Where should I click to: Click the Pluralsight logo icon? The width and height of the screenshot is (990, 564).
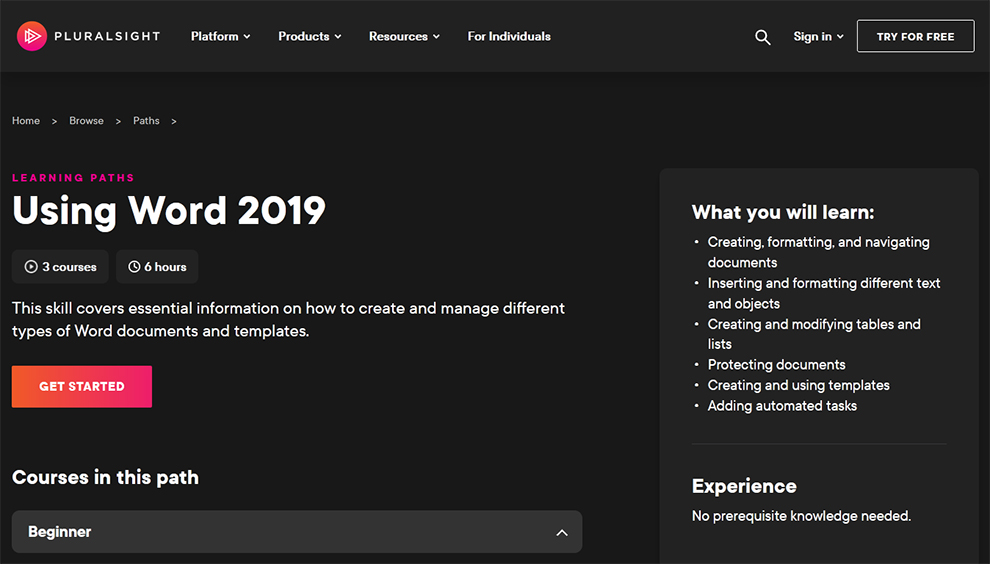point(32,36)
